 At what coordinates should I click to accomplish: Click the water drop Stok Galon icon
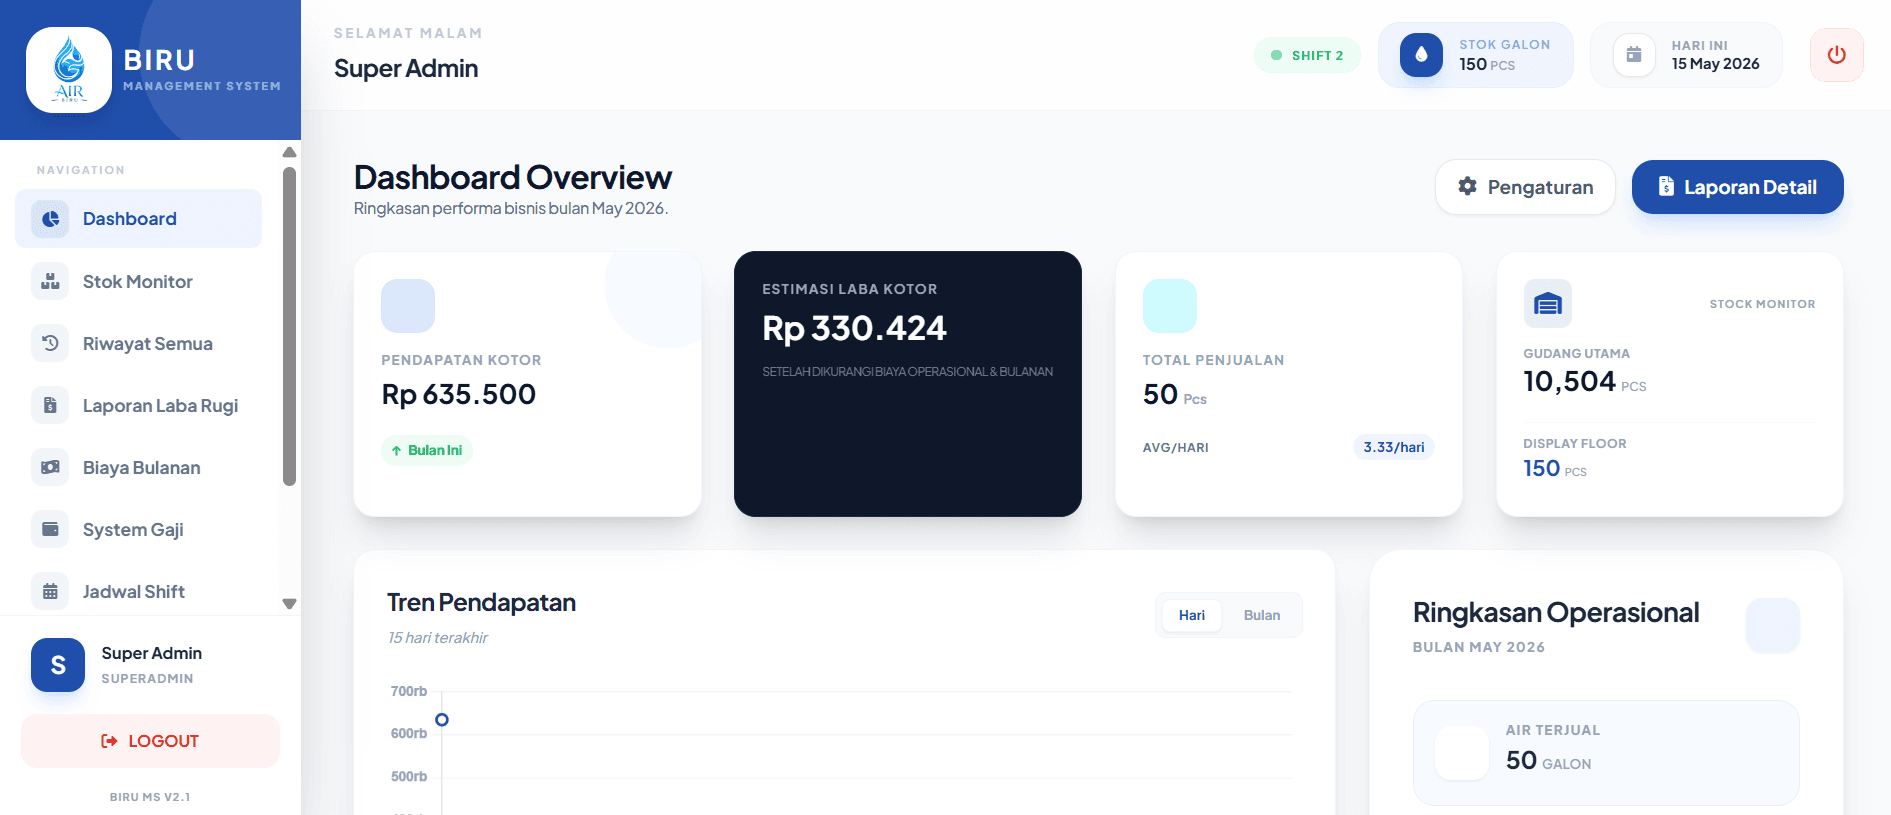click(x=1421, y=55)
